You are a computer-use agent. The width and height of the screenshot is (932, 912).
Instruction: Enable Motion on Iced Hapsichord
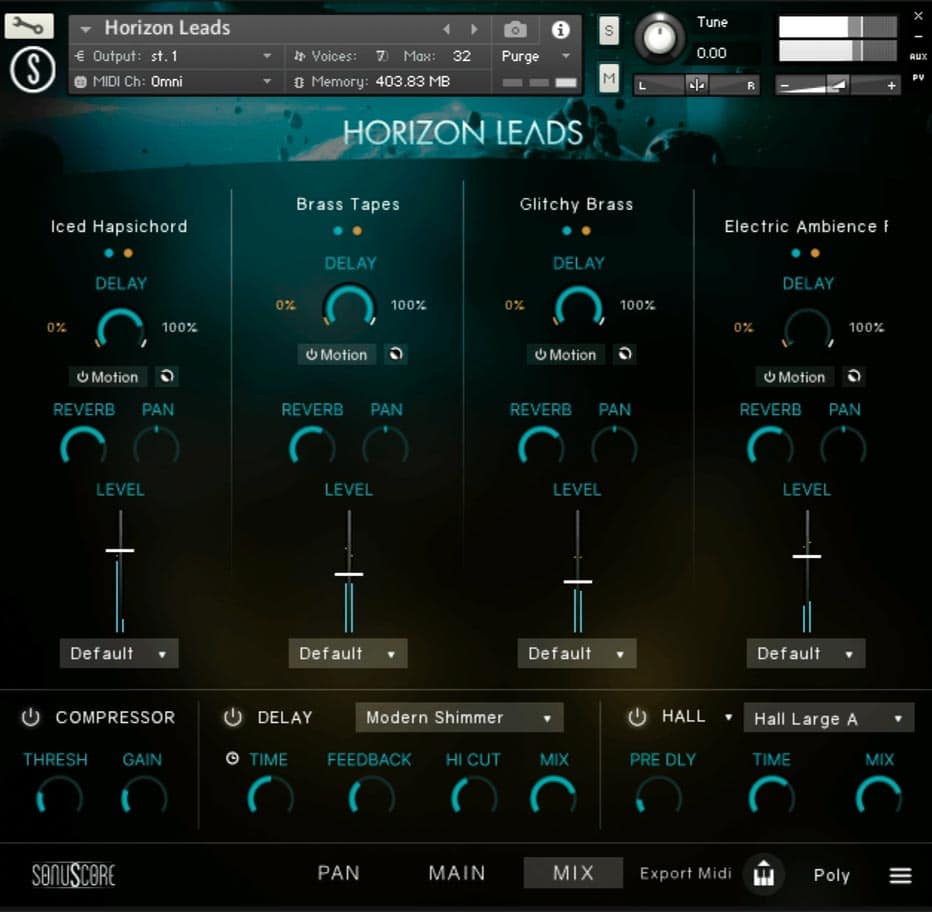[x=108, y=377]
